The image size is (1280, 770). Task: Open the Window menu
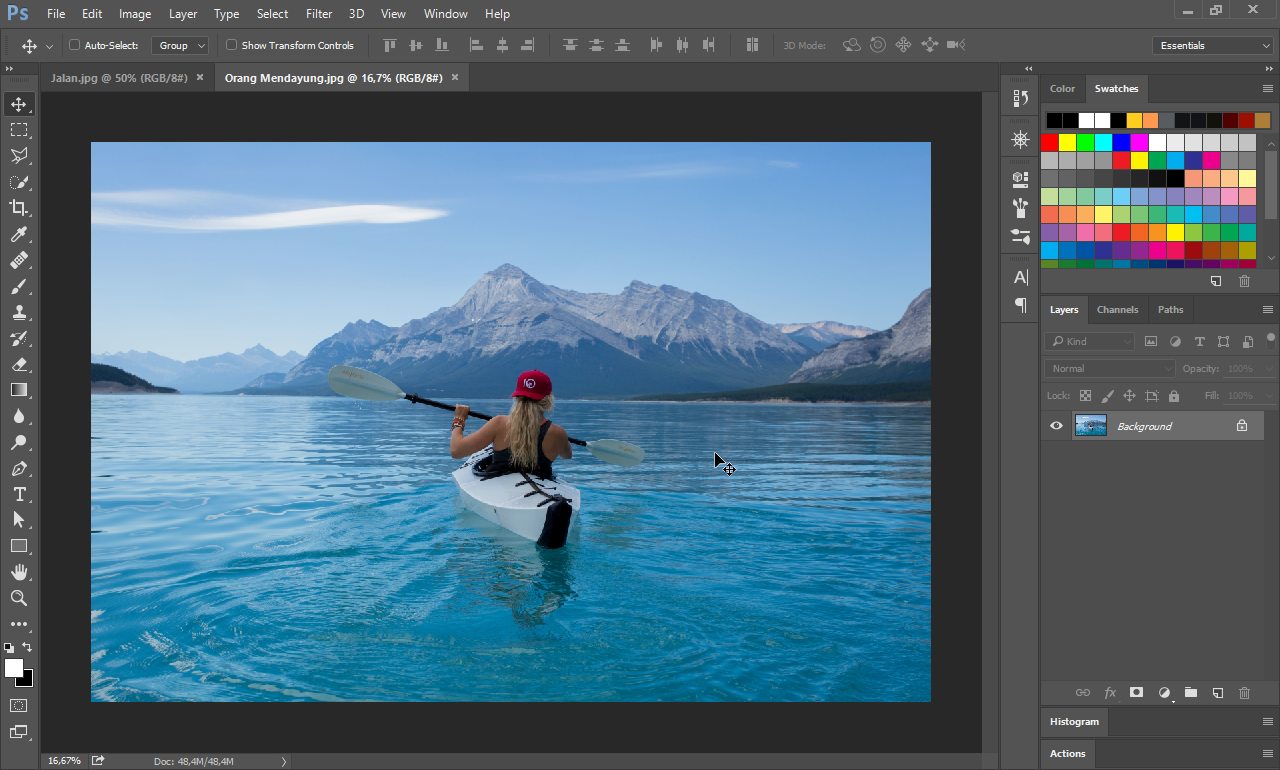click(445, 14)
